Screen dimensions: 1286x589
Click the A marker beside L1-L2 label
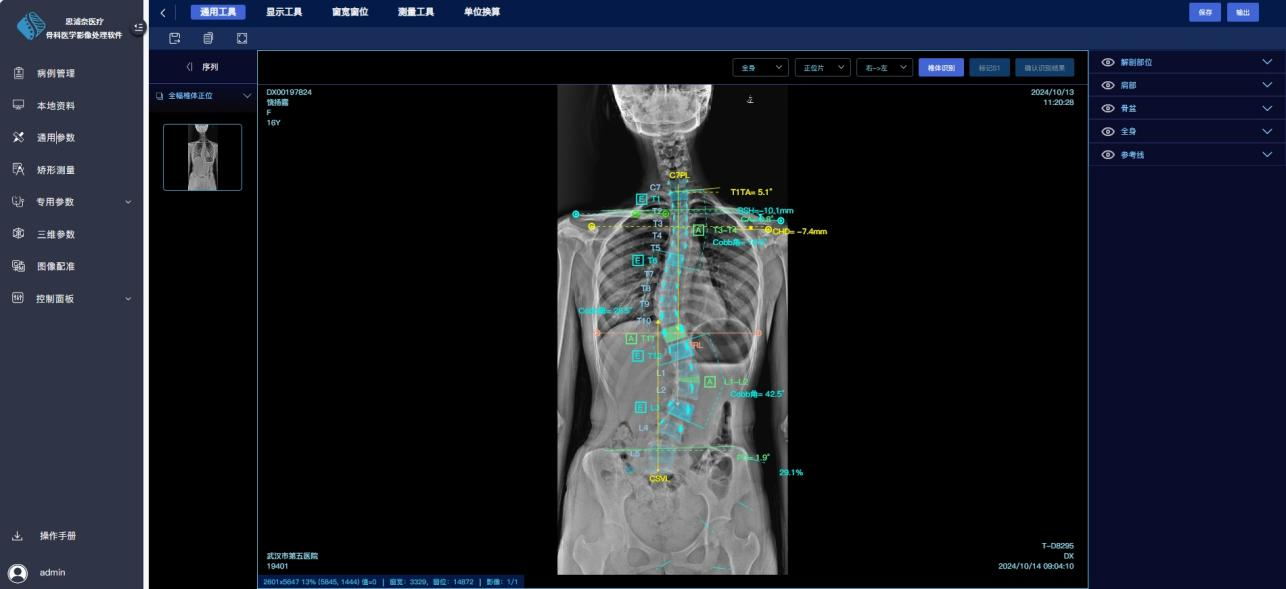pyautogui.click(x=710, y=381)
